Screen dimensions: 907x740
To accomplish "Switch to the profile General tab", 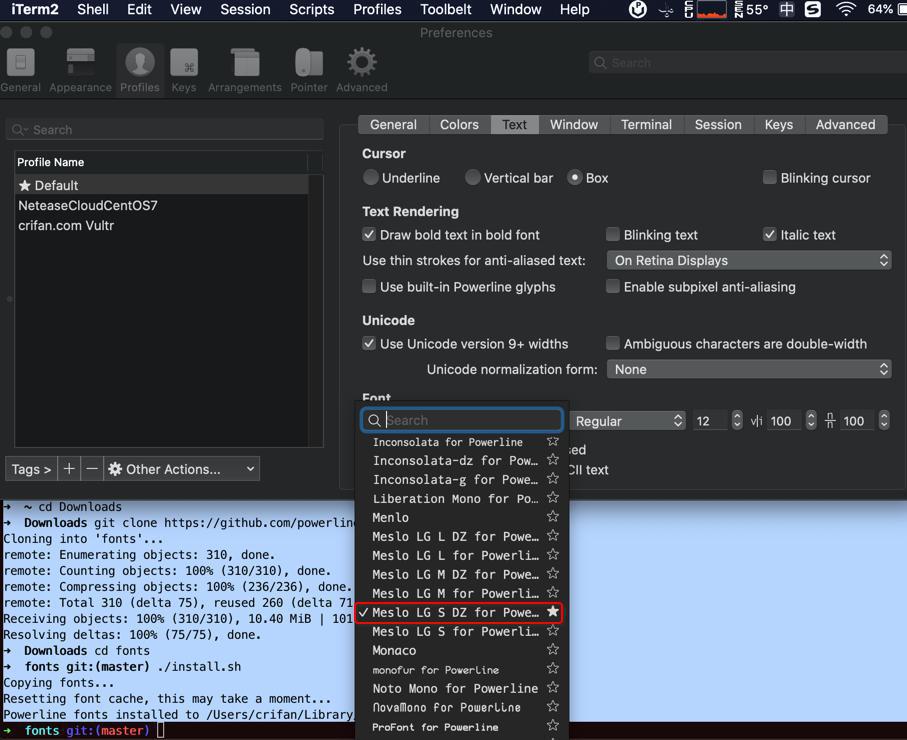I will [393, 124].
